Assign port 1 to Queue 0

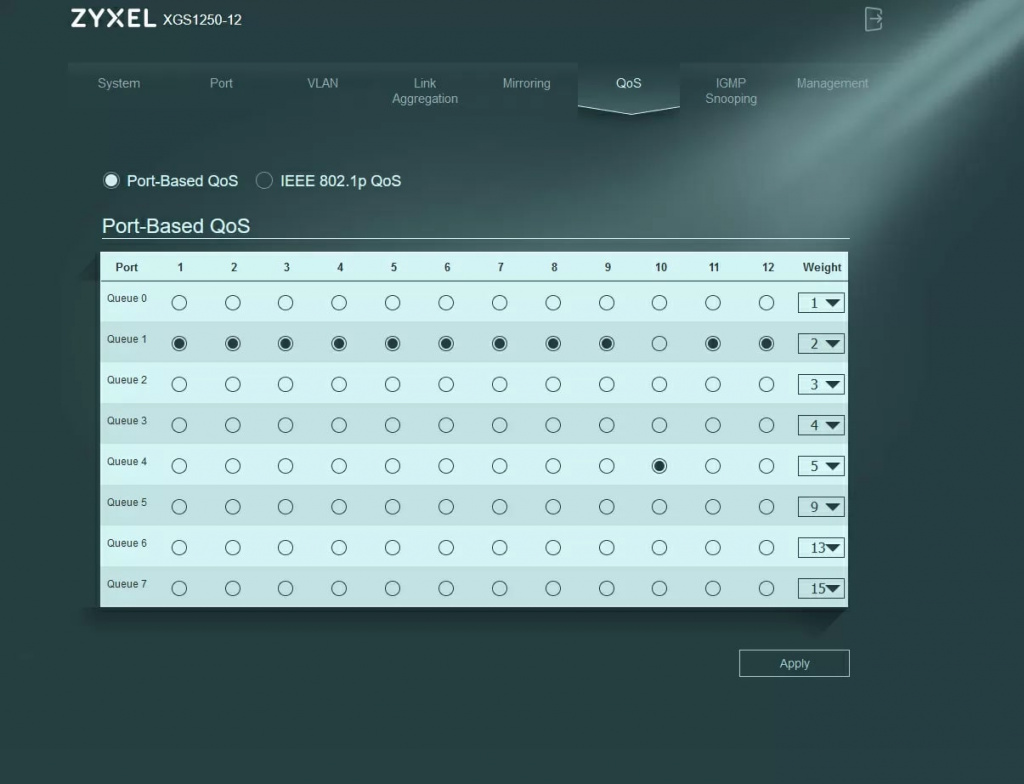pos(179,302)
